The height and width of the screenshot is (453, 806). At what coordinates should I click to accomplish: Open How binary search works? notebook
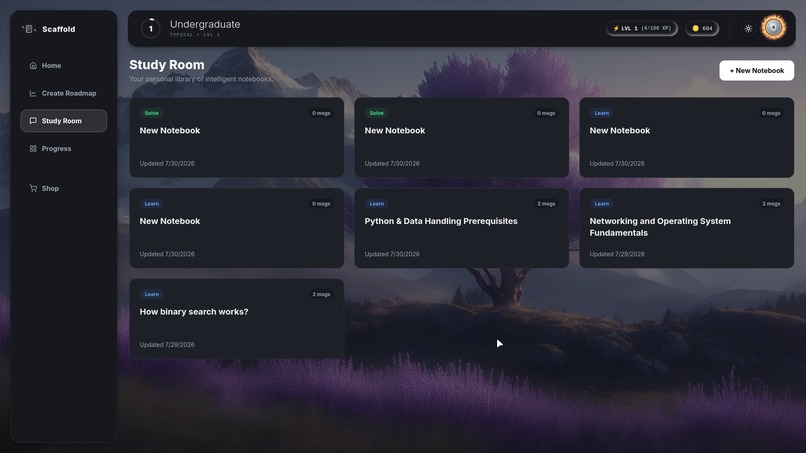pyautogui.click(x=236, y=319)
